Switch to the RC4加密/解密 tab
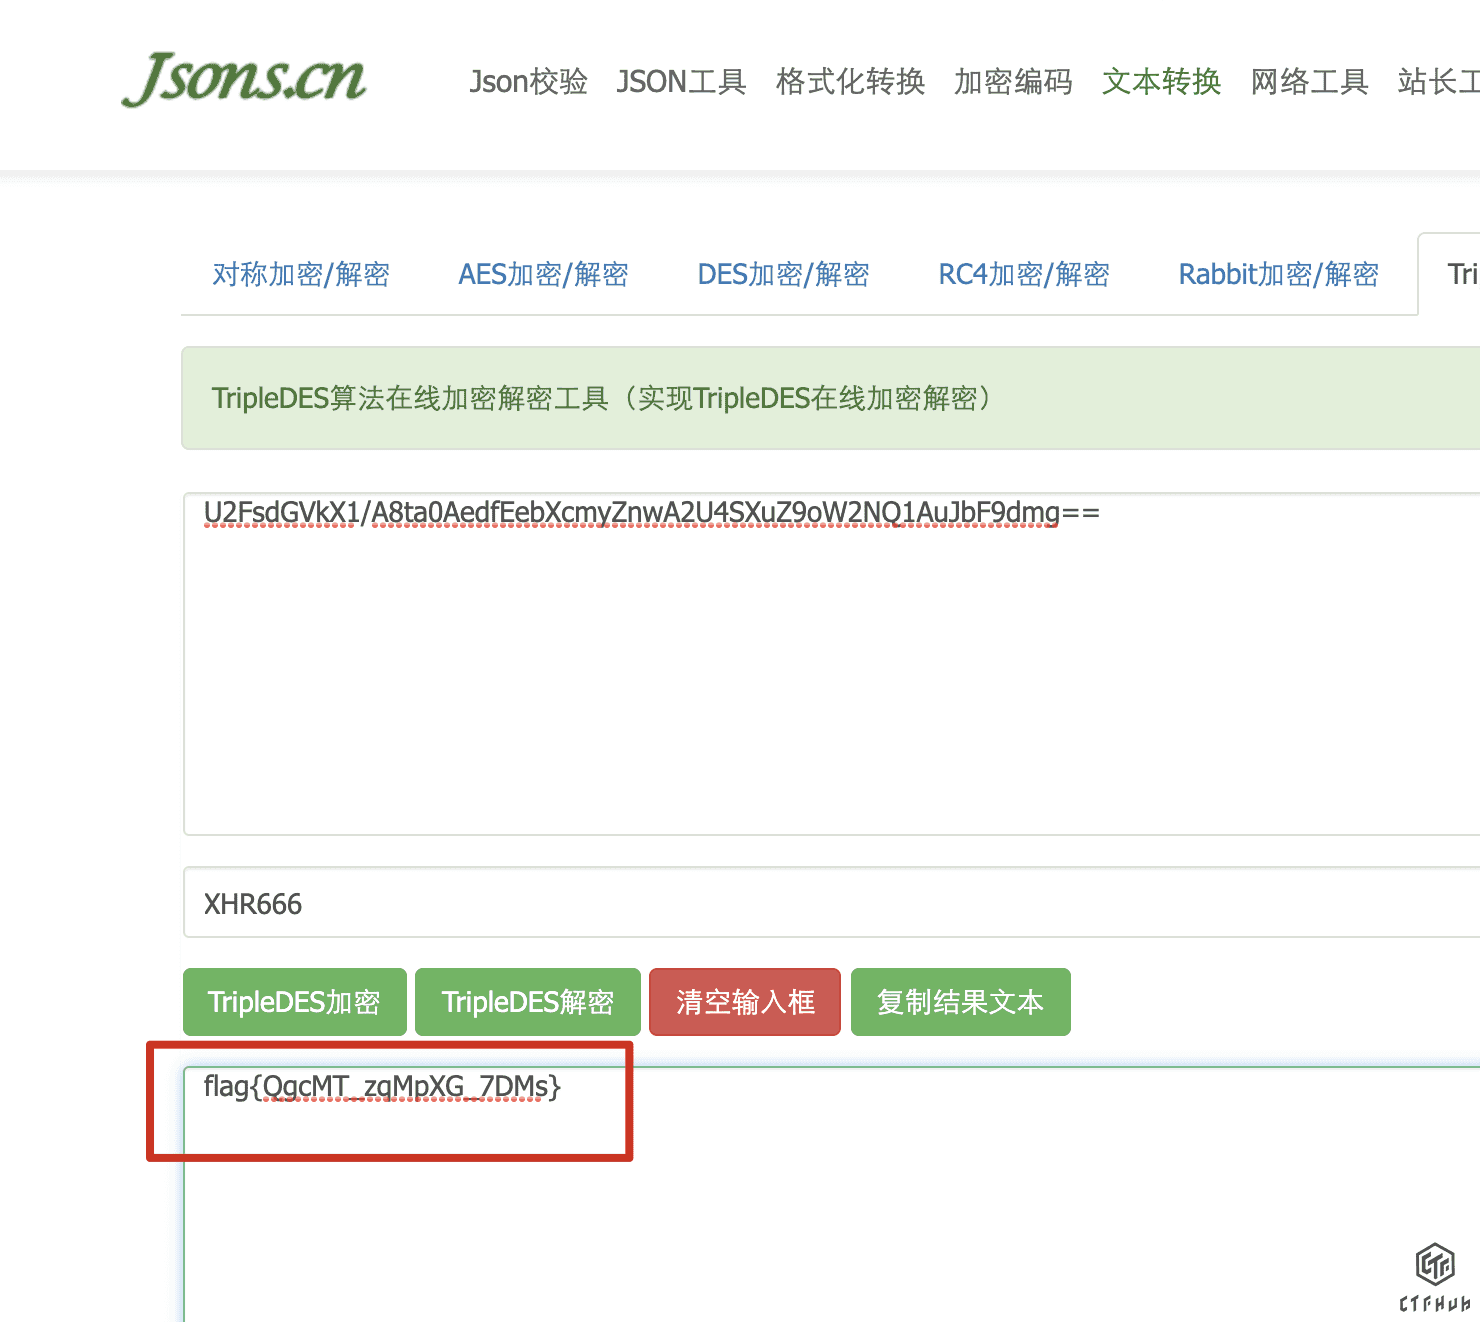The height and width of the screenshot is (1322, 1480). tap(1024, 274)
